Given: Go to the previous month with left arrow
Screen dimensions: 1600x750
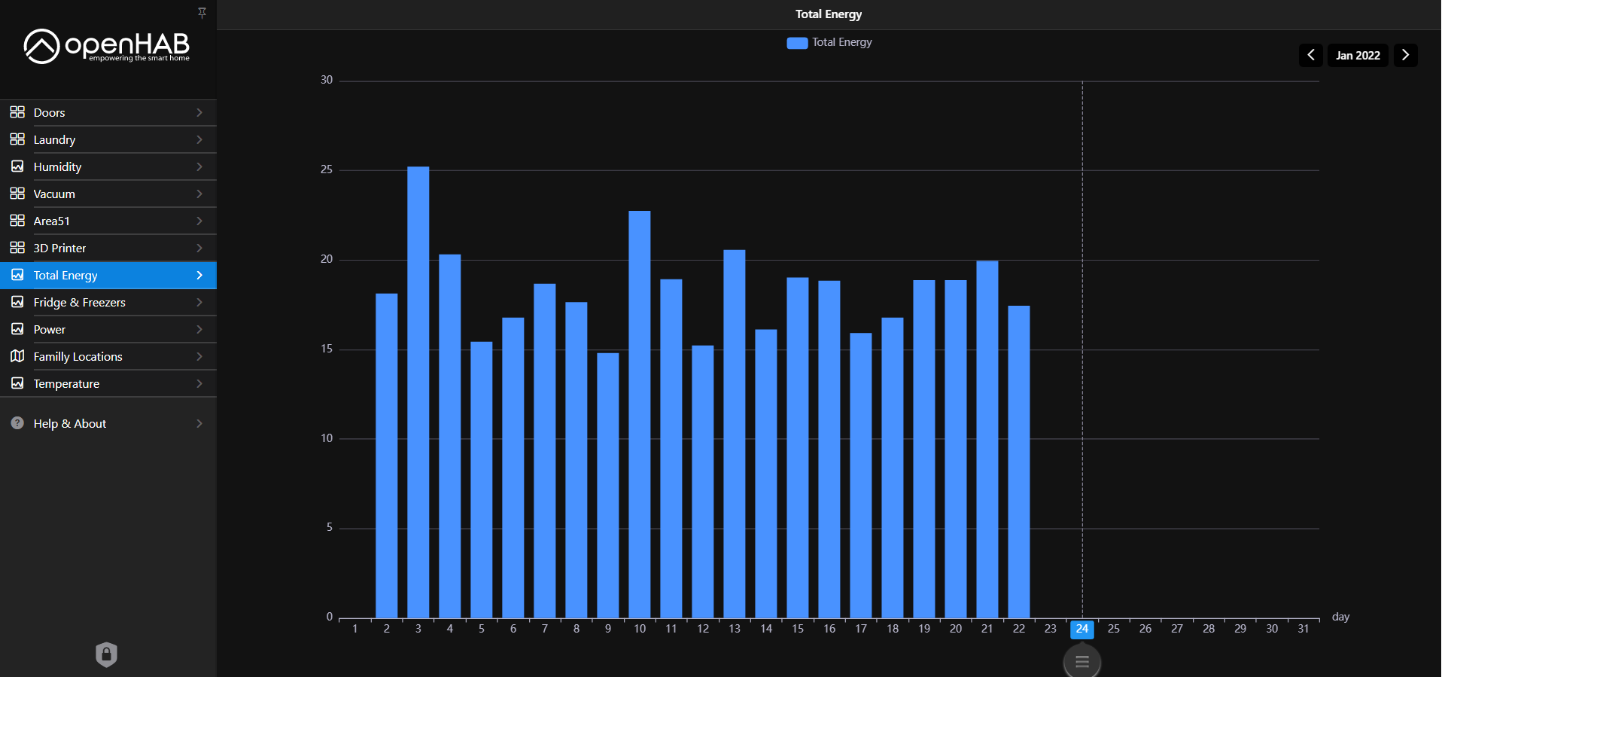Looking at the screenshot, I should (x=1311, y=55).
